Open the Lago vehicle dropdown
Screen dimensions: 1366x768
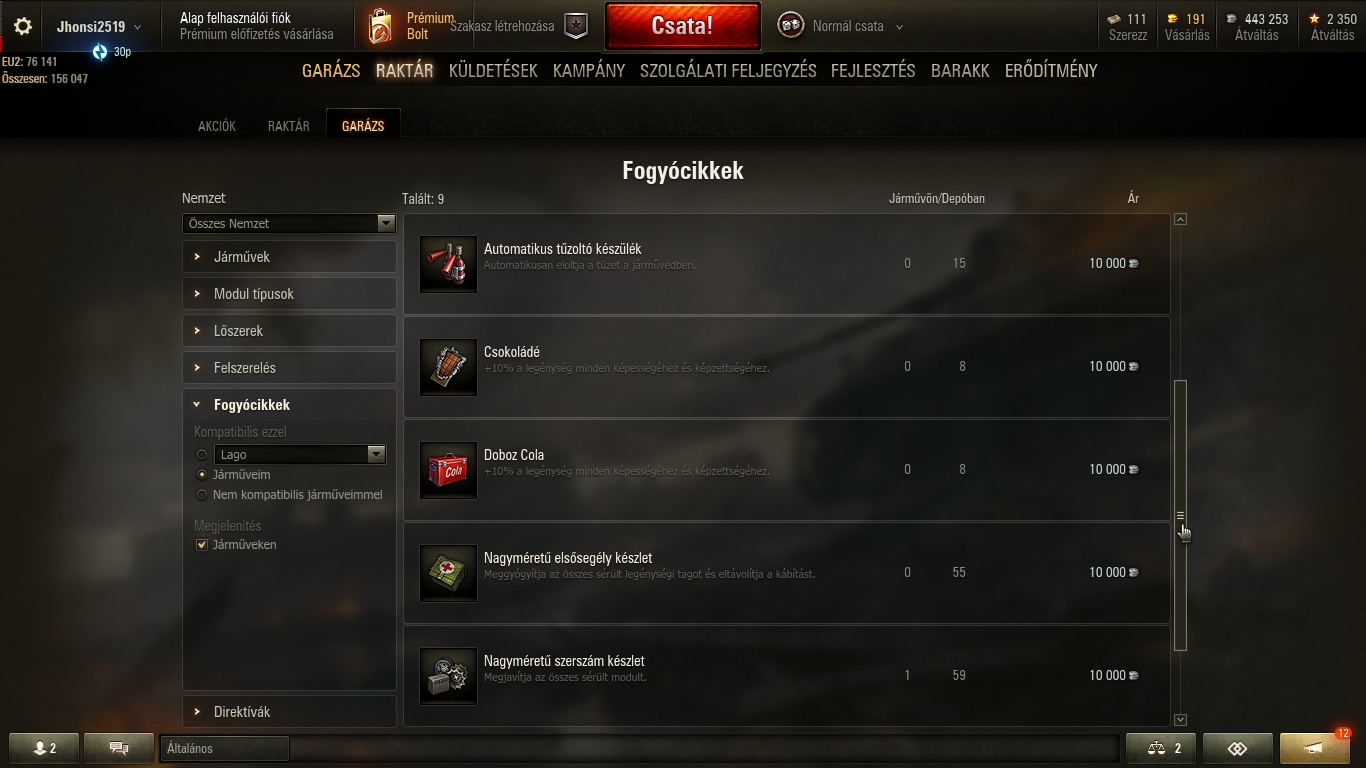coord(300,454)
